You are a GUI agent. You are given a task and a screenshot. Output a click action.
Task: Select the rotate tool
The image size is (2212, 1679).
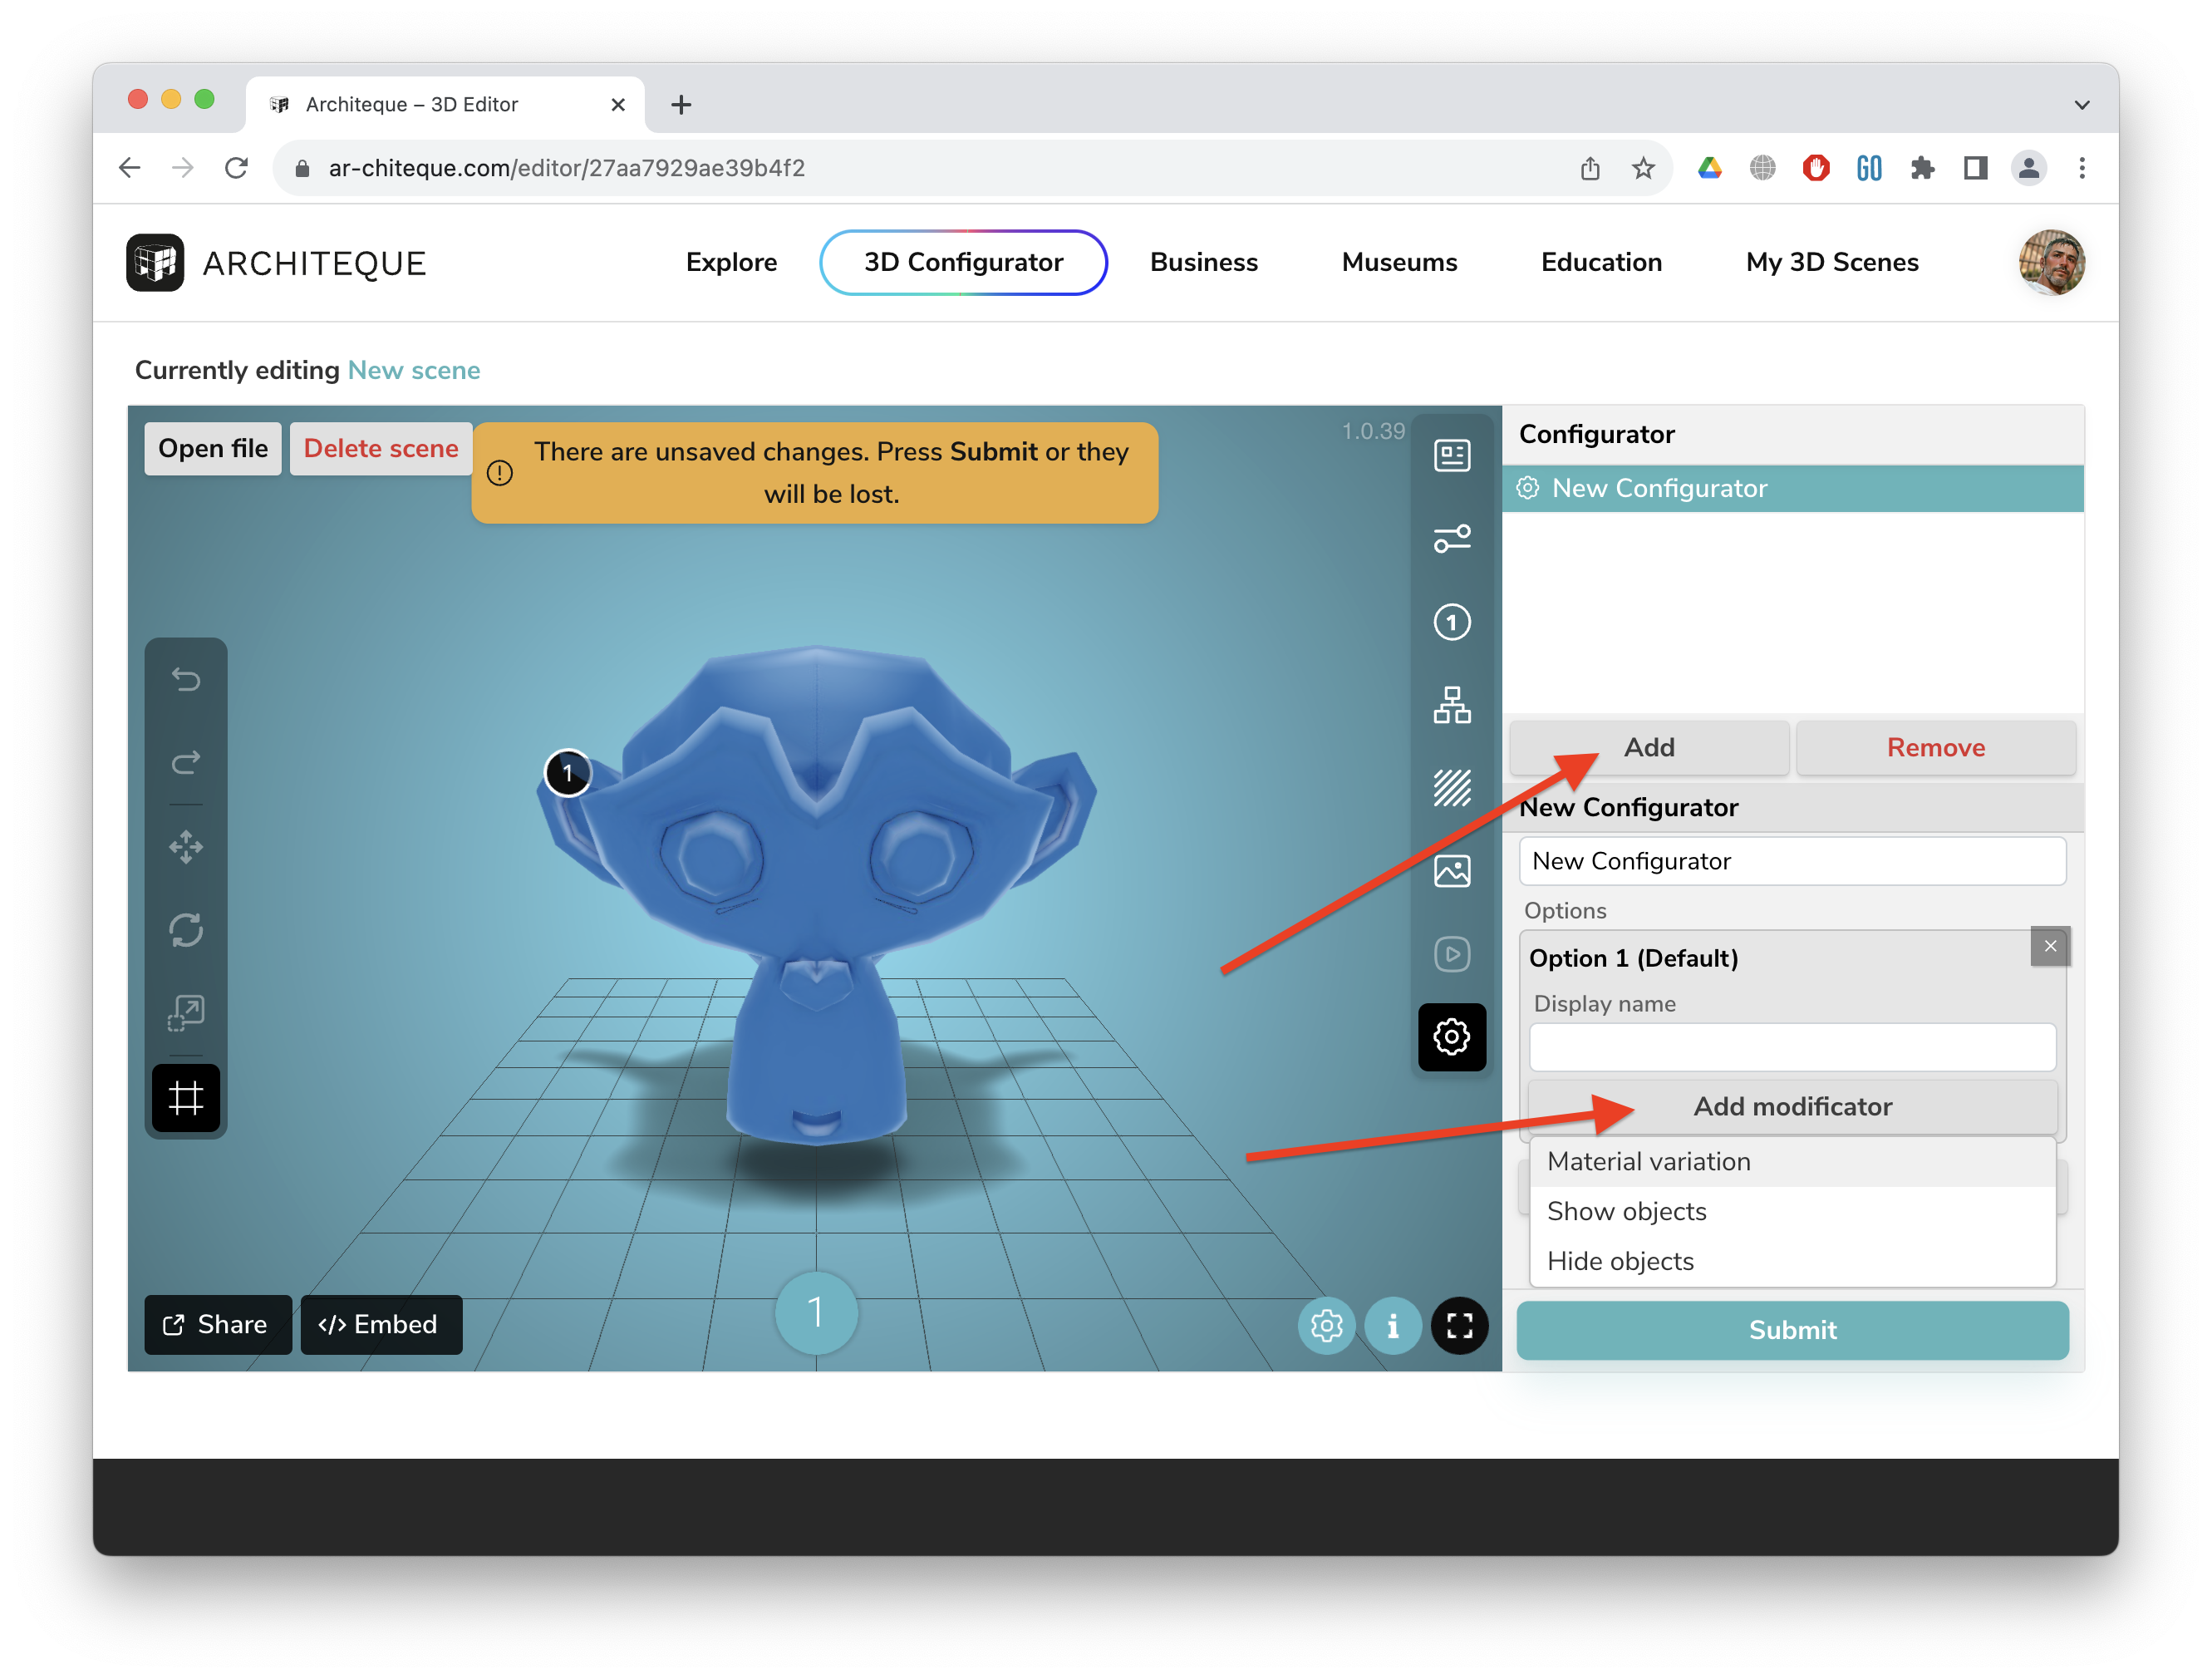[186, 930]
